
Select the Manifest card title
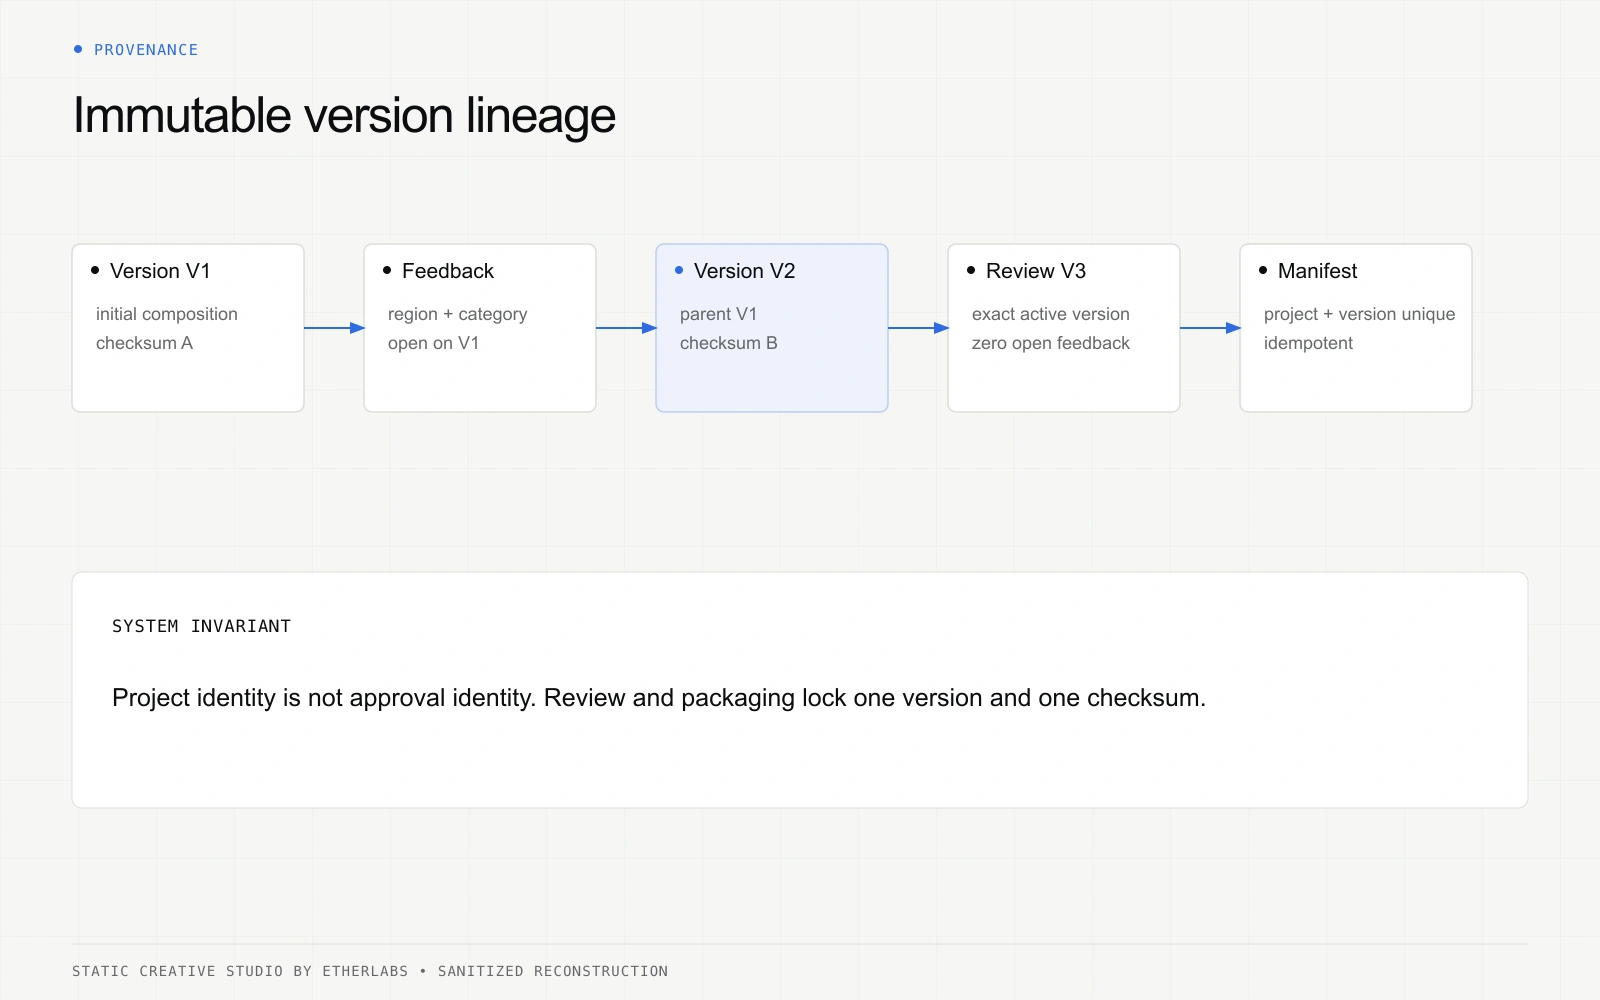click(x=1318, y=271)
